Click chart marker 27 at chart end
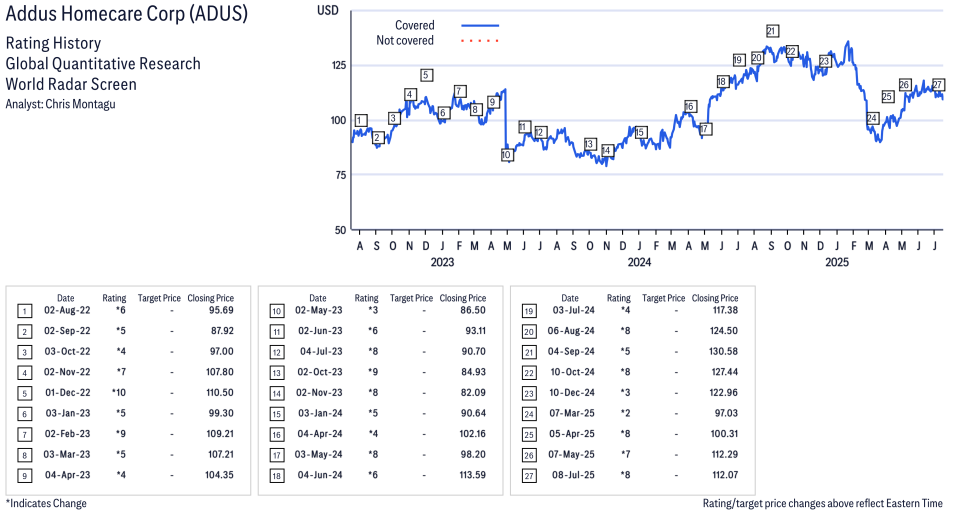Viewport: 954px width, 510px height. 938,85
